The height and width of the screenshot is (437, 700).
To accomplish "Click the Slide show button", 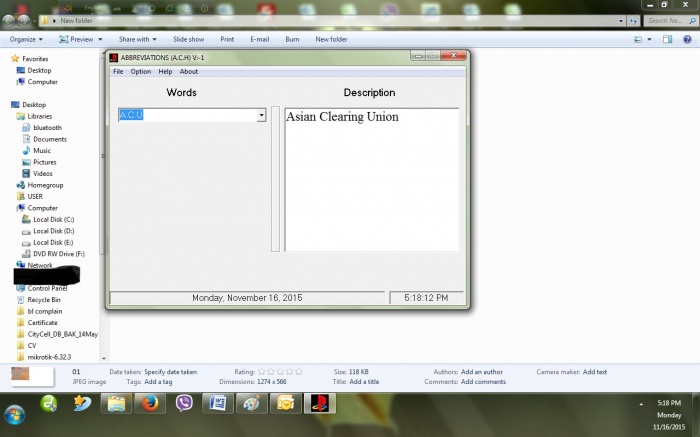I will click(x=189, y=39).
